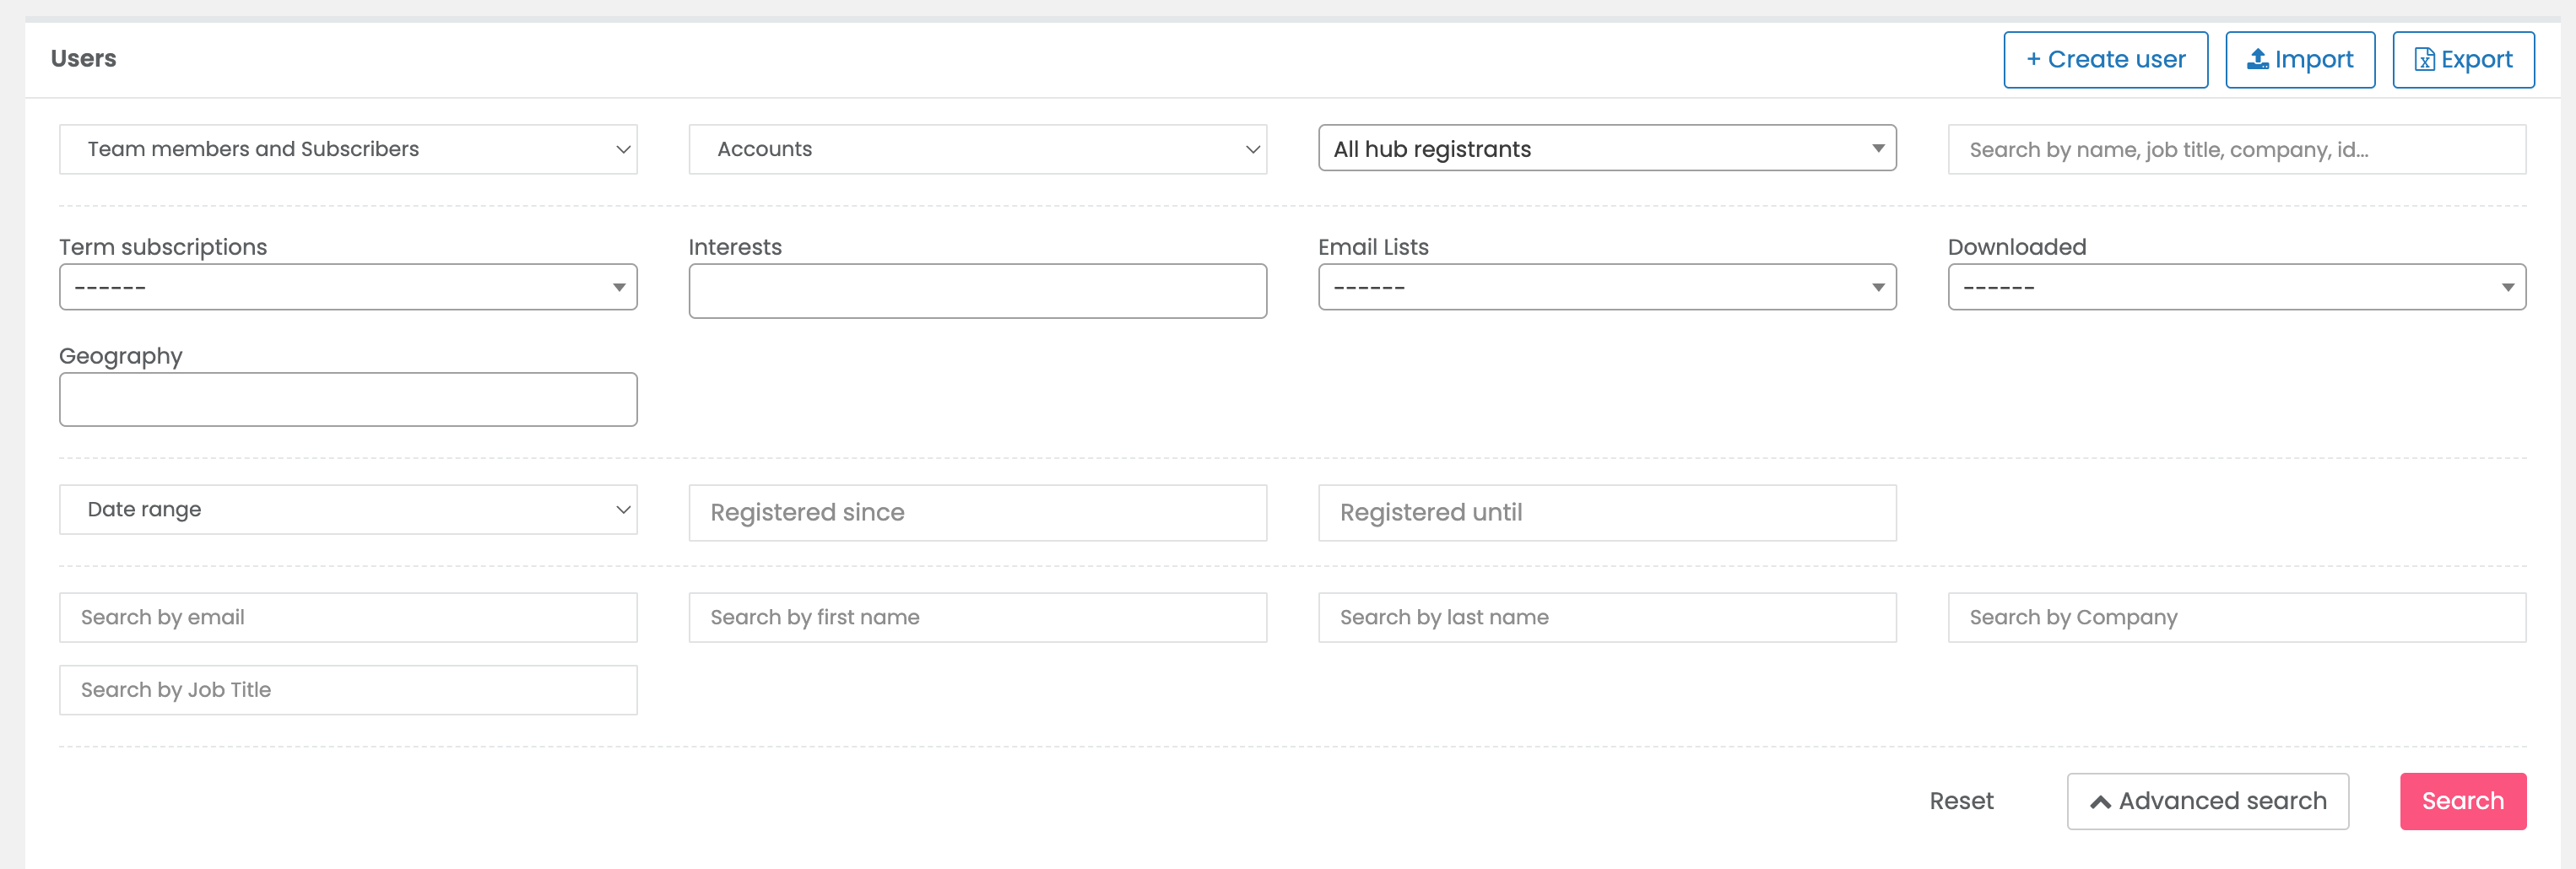This screenshot has width=2576, height=869.
Task: Open the Downloaded dropdown
Action: click(2236, 287)
